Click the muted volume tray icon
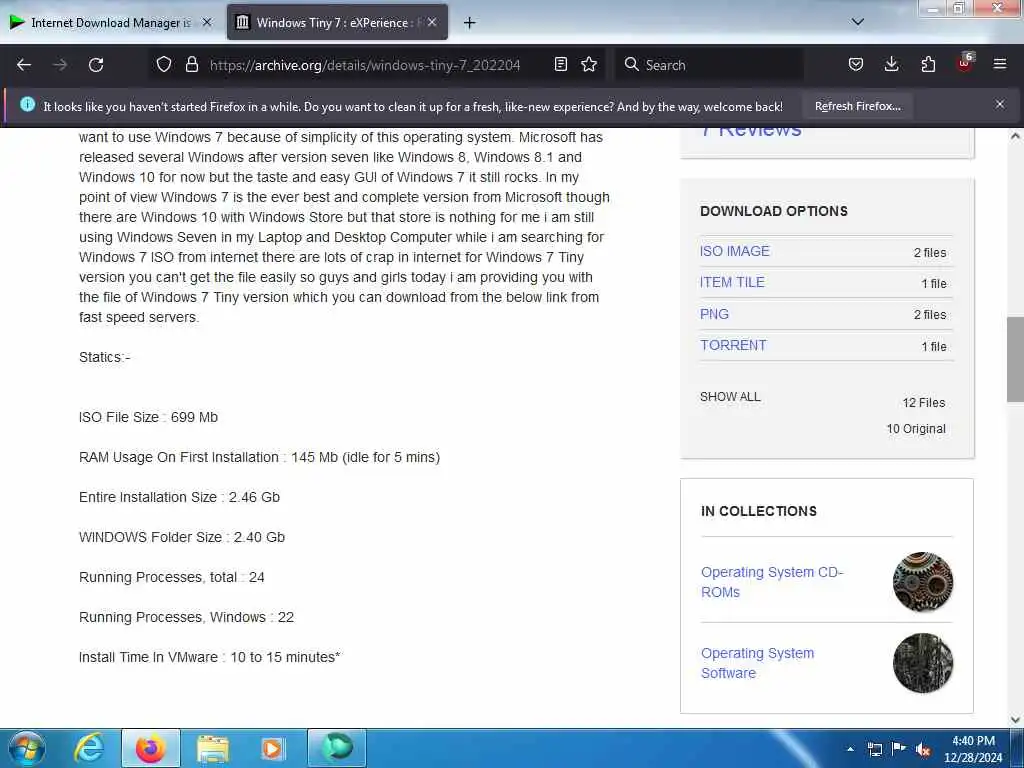Viewport: 1024px width, 768px height. coord(923,750)
